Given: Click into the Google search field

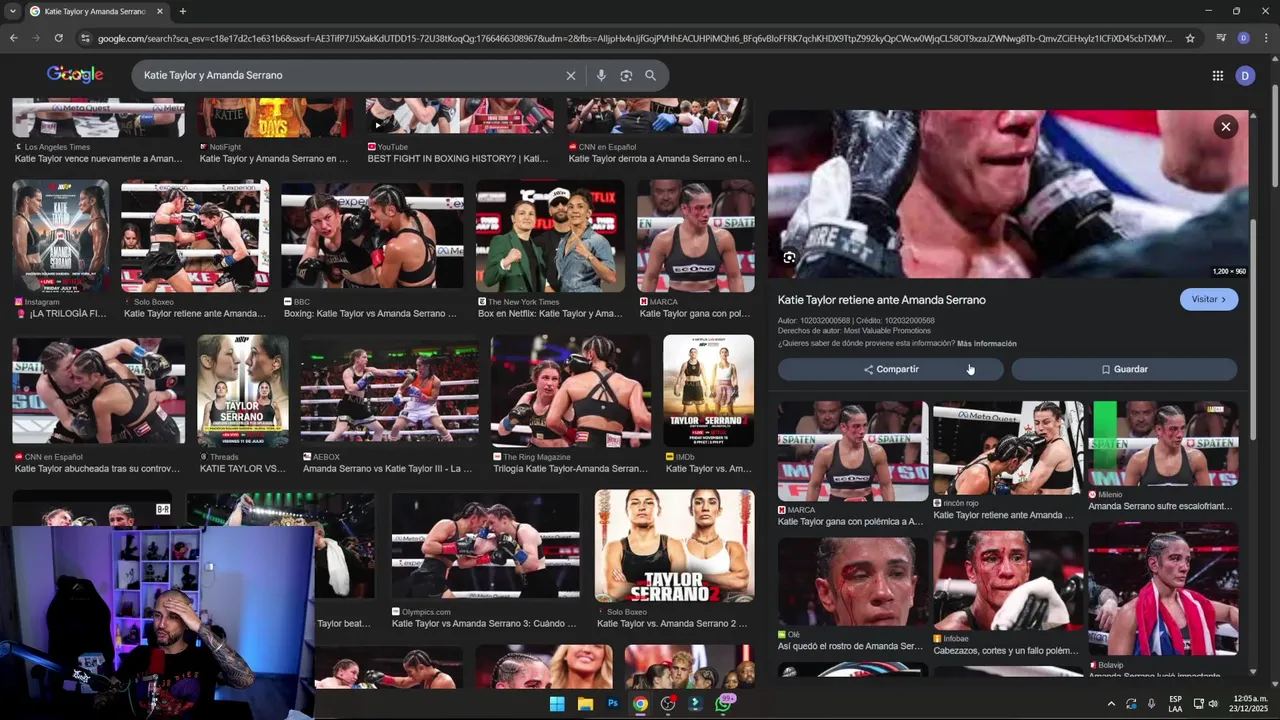Looking at the screenshot, I should coord(350,75).
